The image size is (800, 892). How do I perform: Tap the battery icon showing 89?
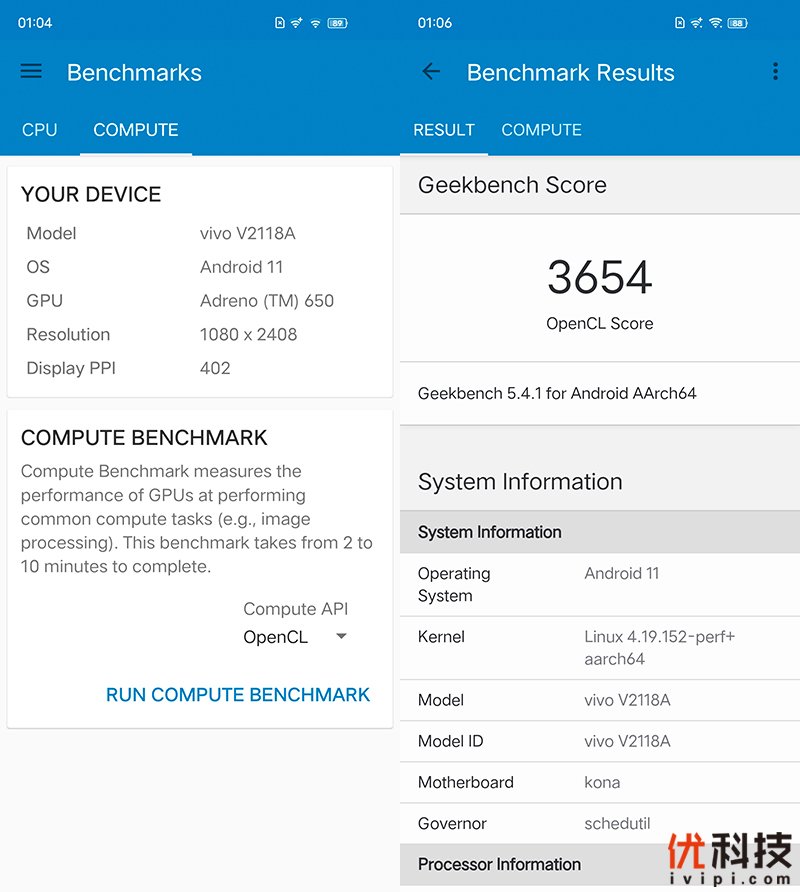338,23
